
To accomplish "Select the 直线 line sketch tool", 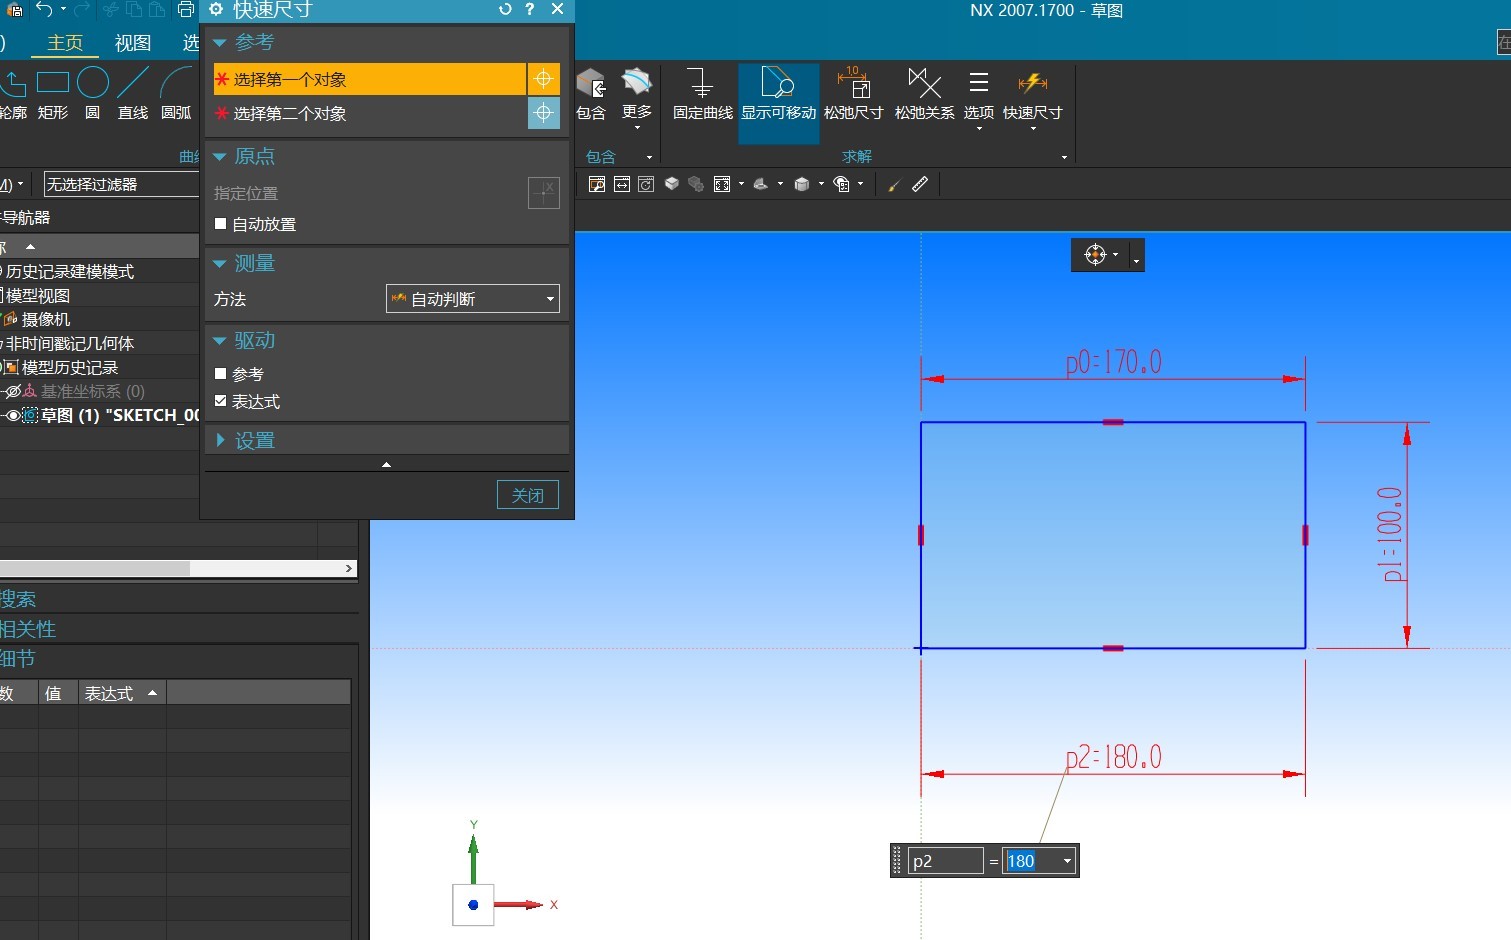I will tap(133, 93).
